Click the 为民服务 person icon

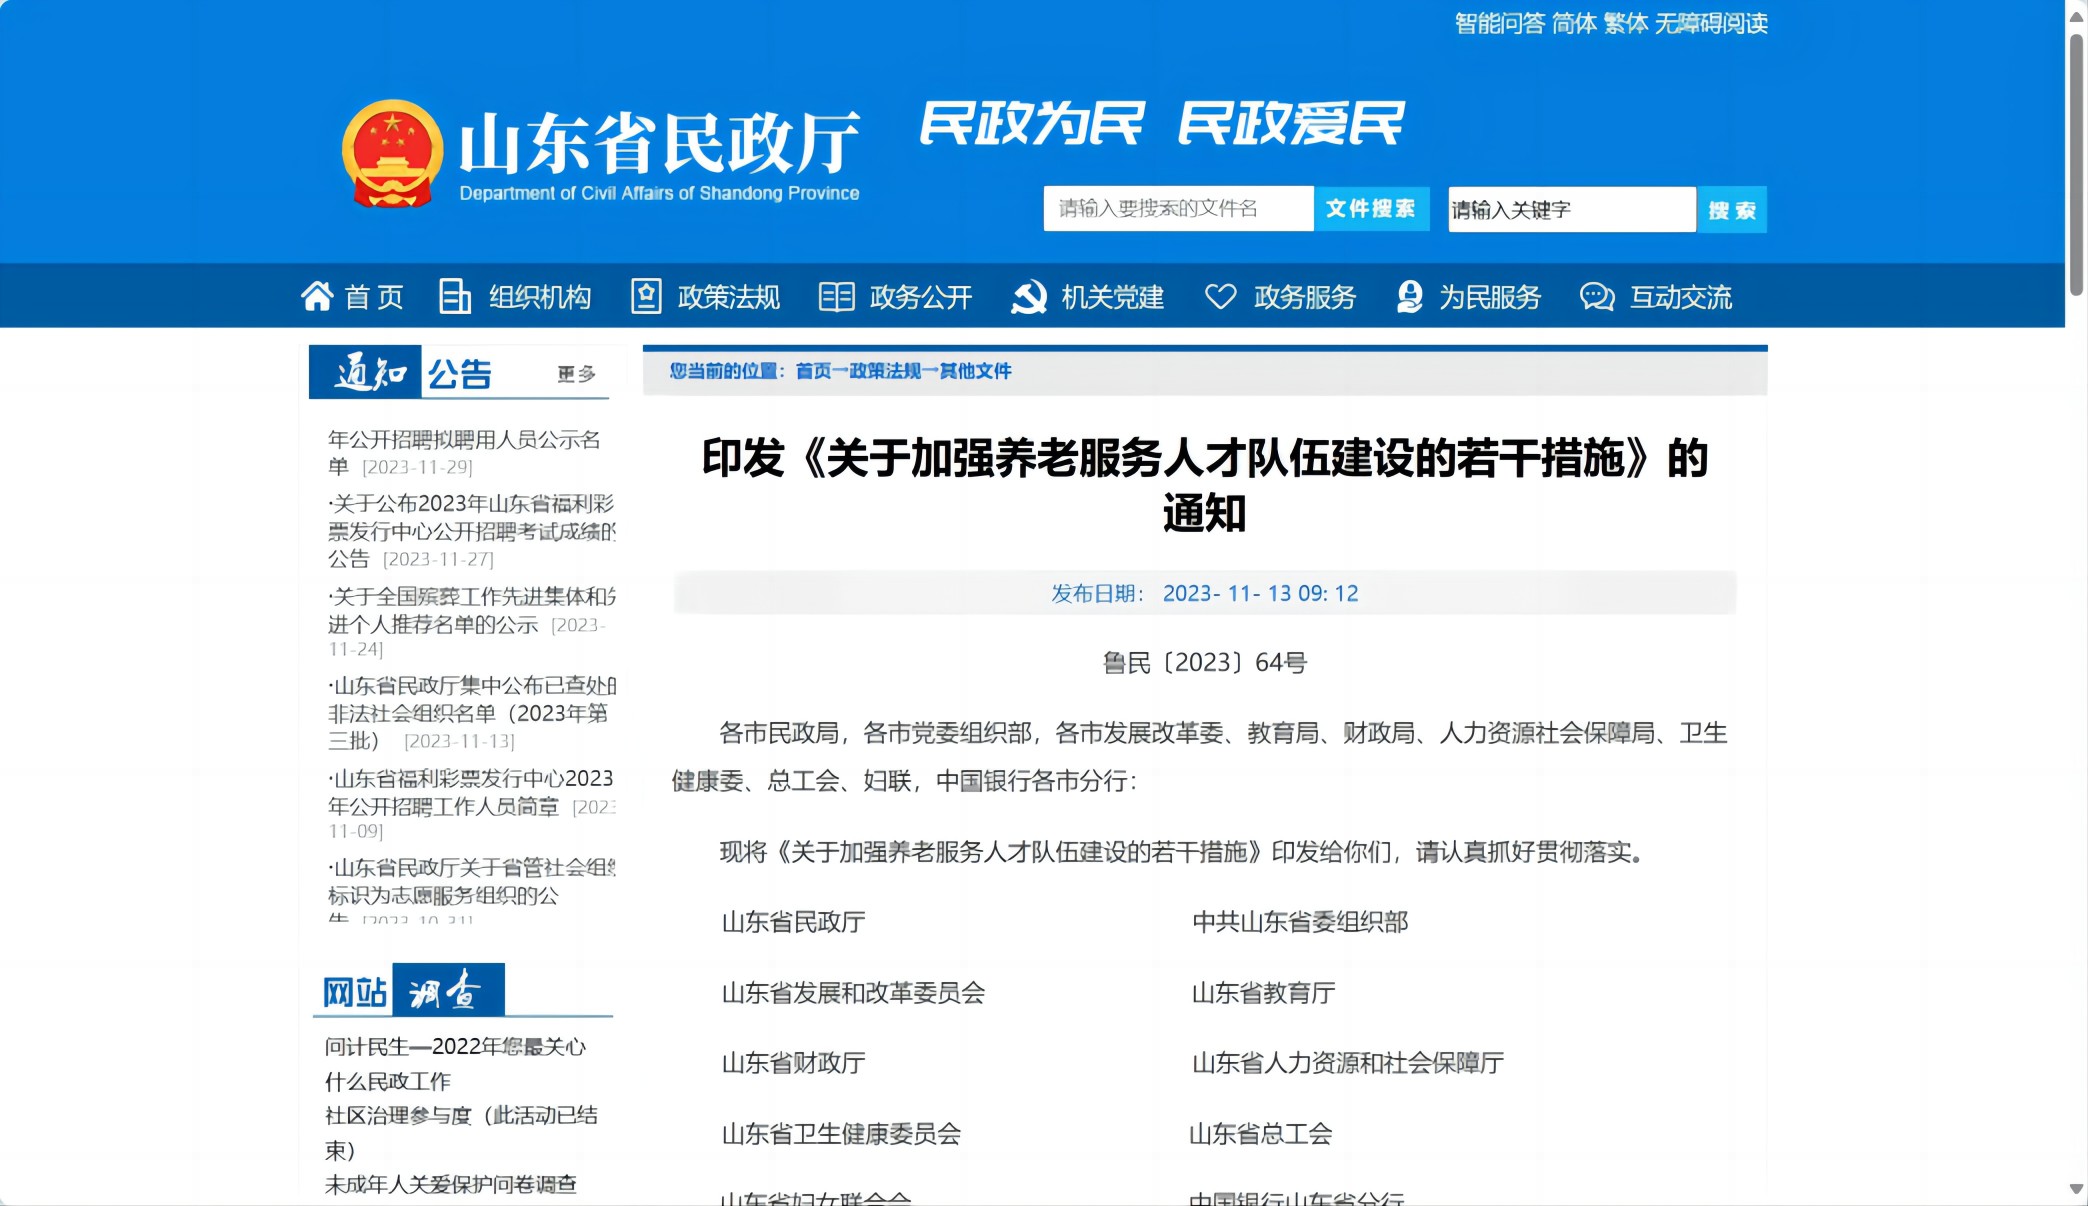[1410, 297]
